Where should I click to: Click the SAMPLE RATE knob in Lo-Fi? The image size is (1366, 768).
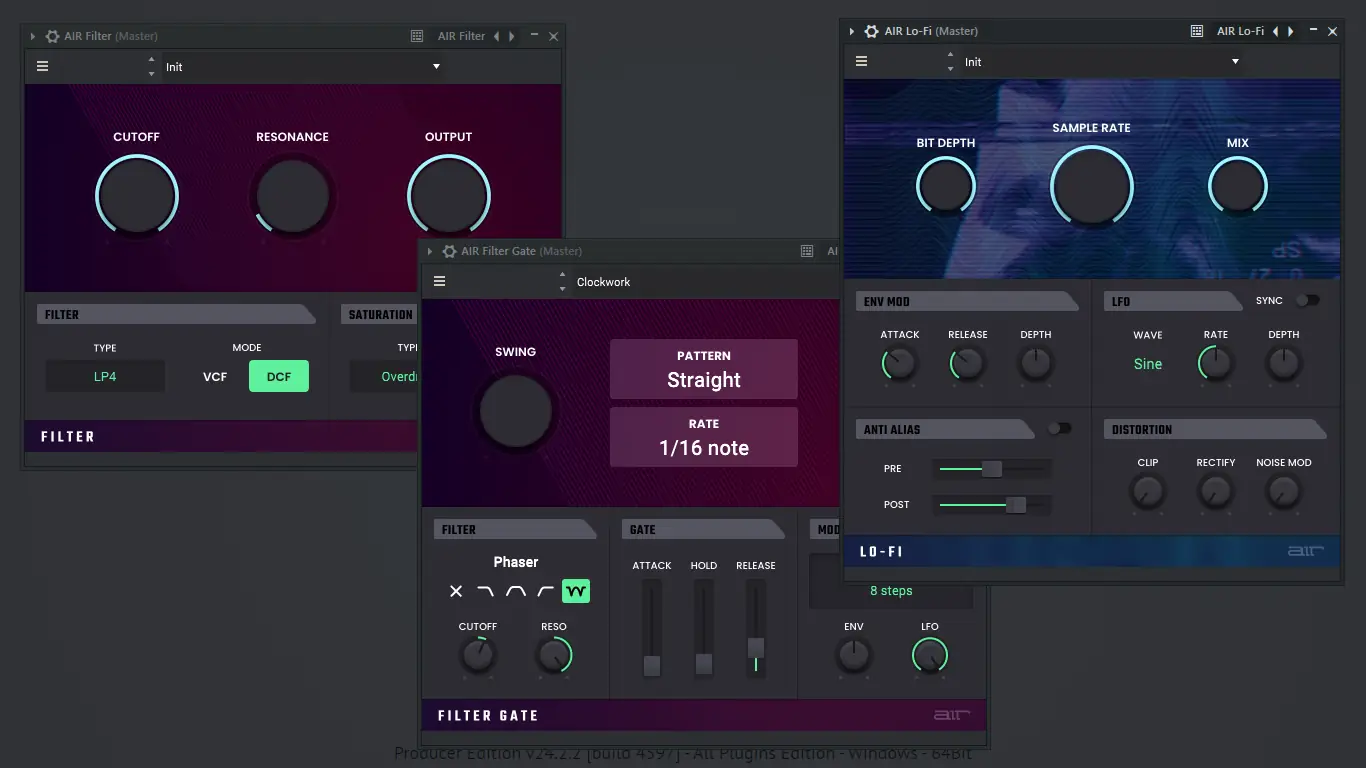(x=1092, y=187)
